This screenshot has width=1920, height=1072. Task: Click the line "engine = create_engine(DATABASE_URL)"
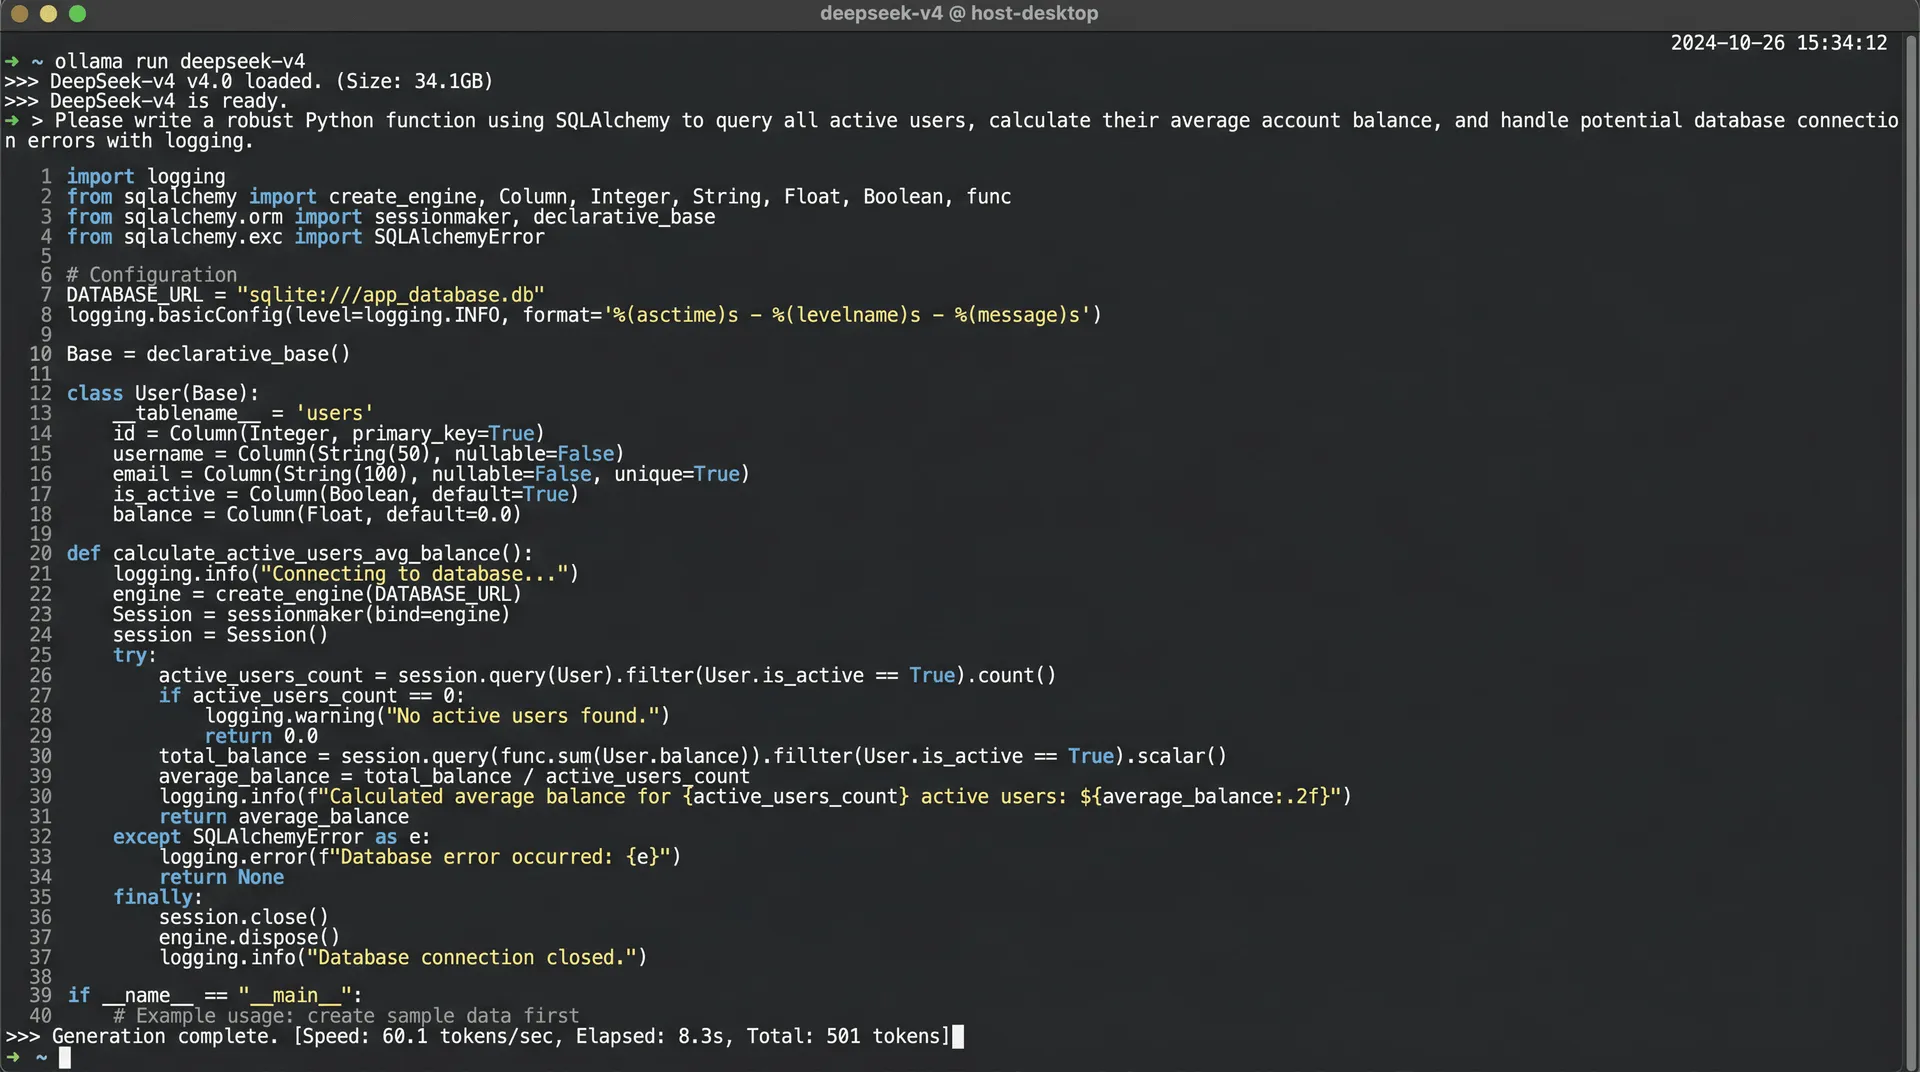click(x=317, y=594)
